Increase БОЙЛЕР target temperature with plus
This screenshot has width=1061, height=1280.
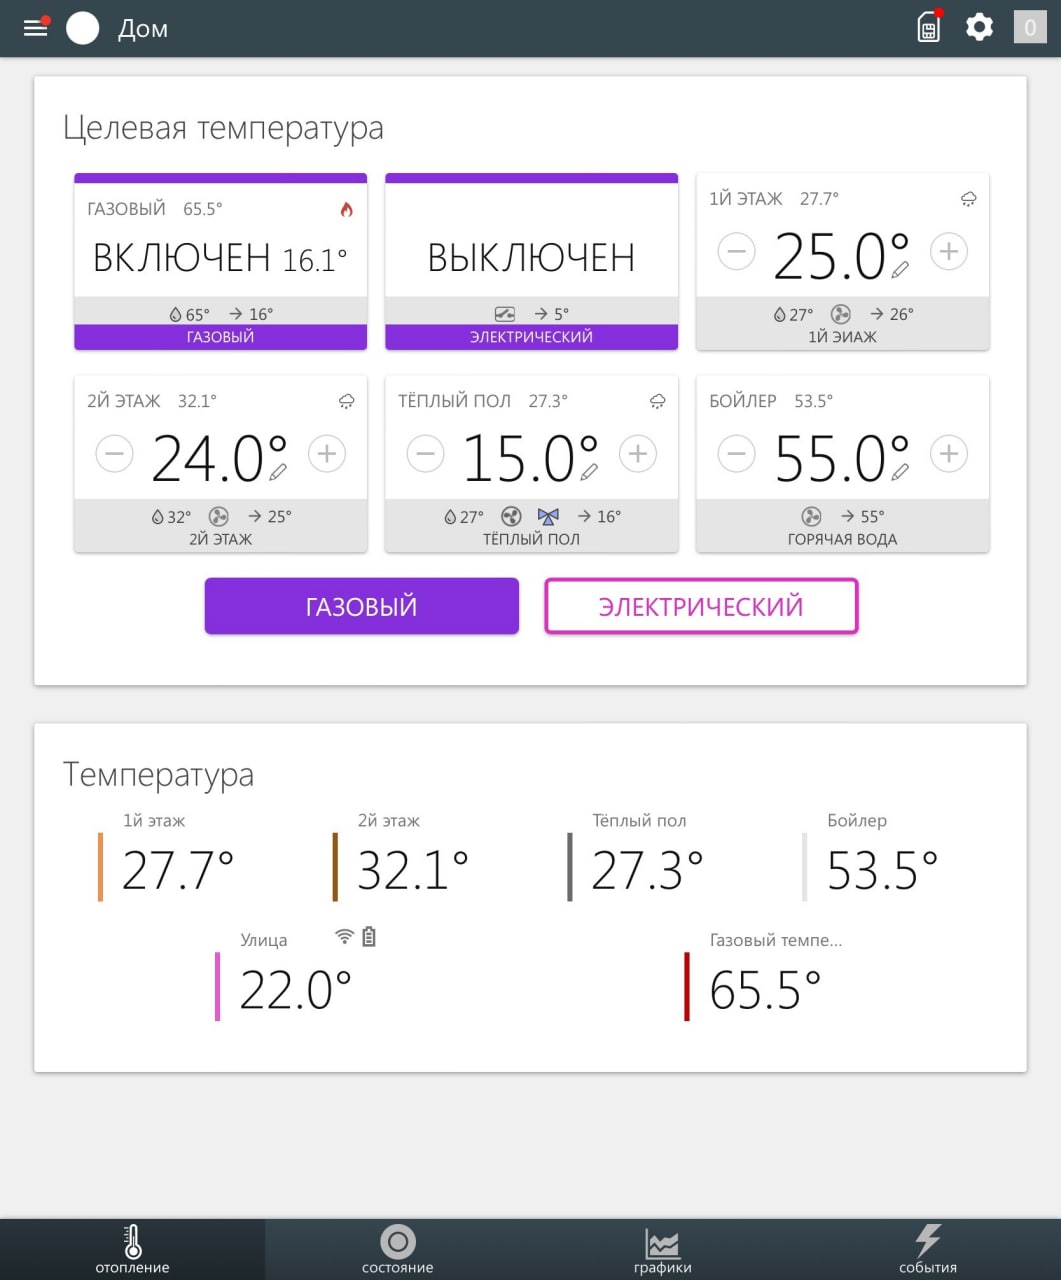click(948, 454)
